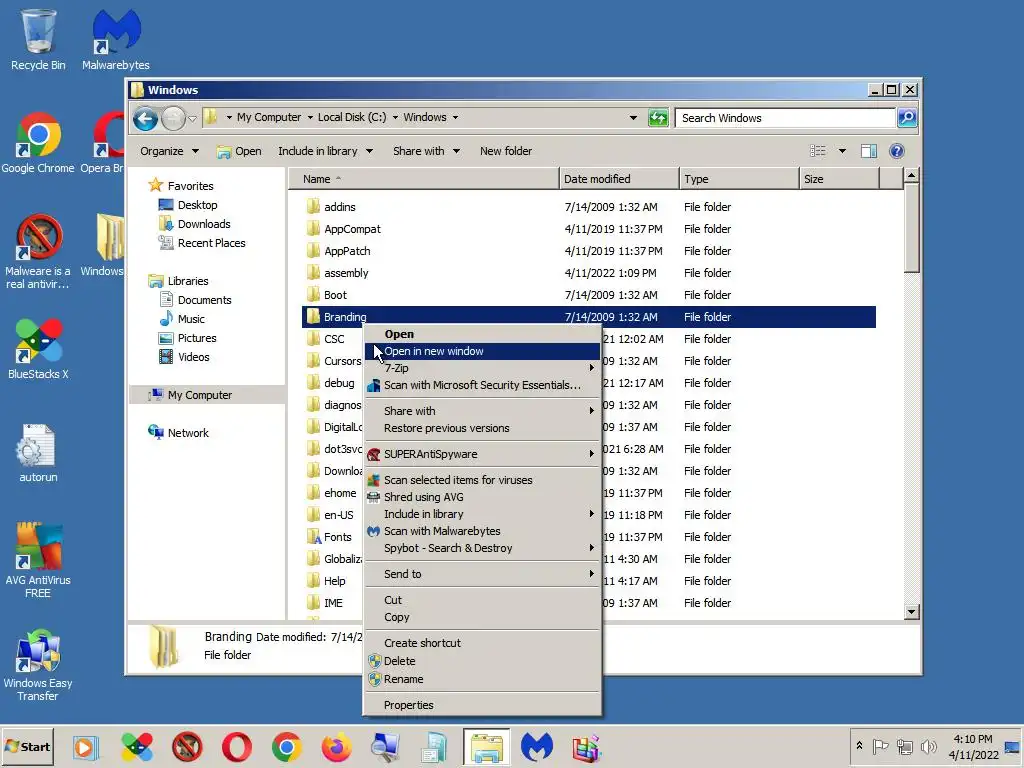The height and width of the screenshot is (768, 1024).
Task: Launch Malwarebytes from the desktop shortcut
Action: (x=116, y=39)
